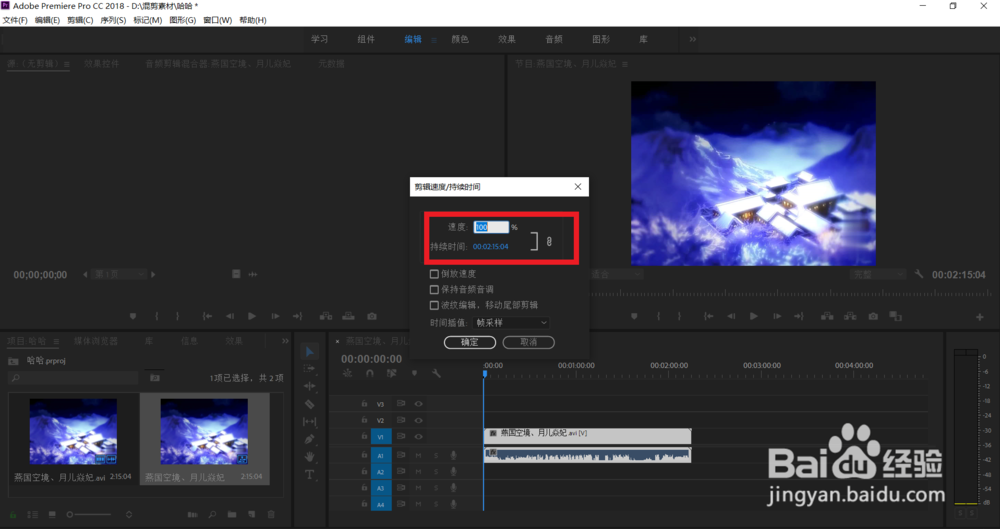Click Project panel Clear trash icon

[x=271, y=514]
